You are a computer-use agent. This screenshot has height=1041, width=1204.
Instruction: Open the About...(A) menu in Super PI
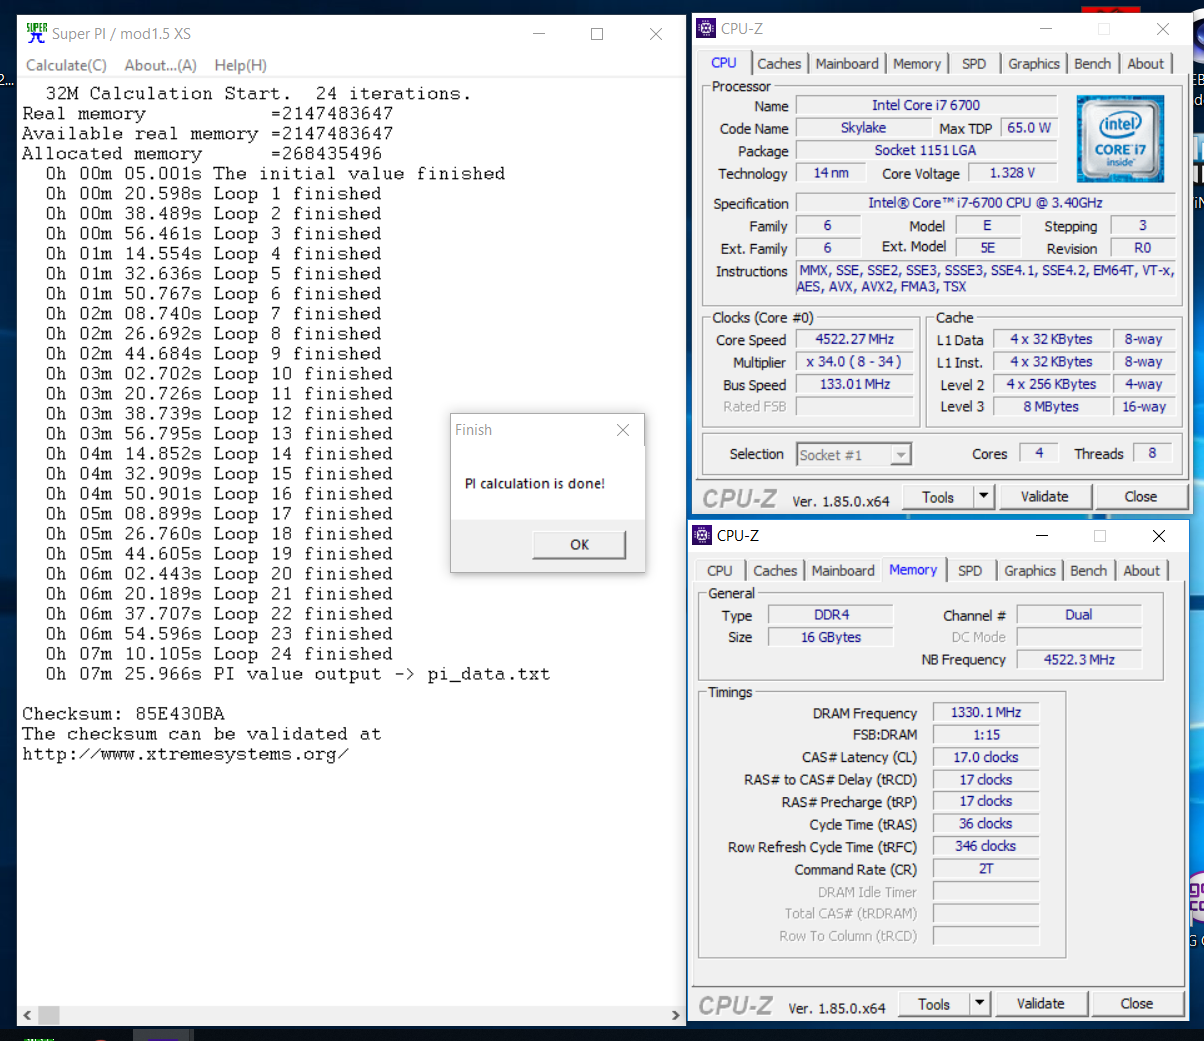click(160, 65)
